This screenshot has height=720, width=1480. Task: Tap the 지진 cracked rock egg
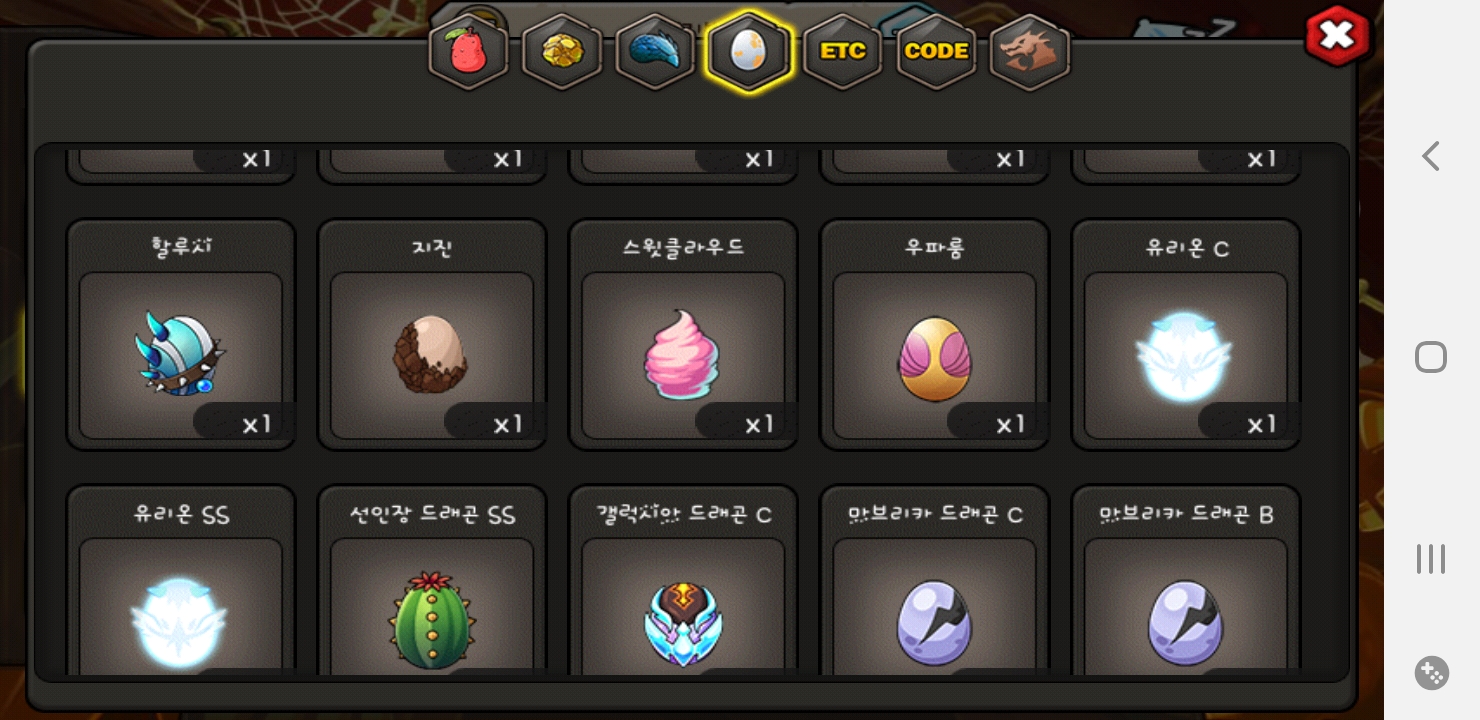coord(432,335)
